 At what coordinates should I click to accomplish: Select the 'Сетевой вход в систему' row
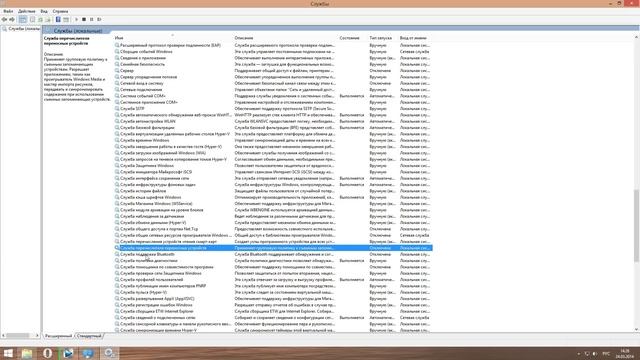273,83
